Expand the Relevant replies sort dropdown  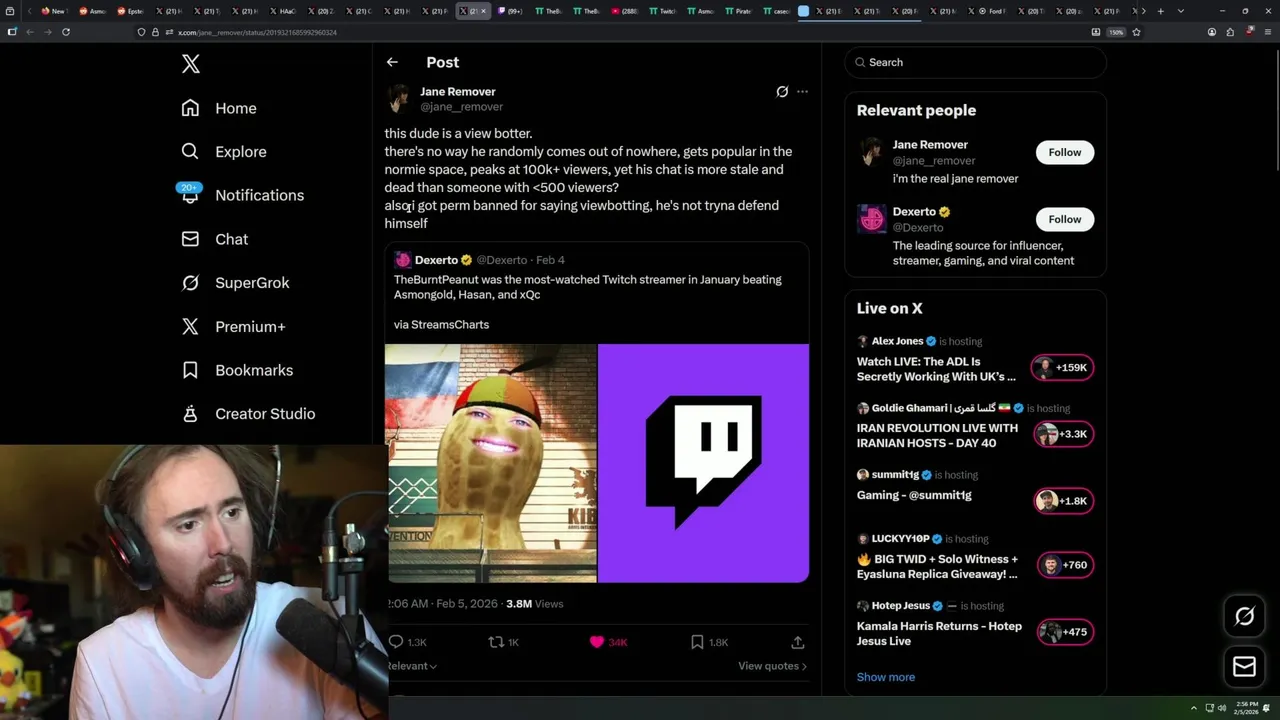pyautogui.click(x=412, y=666)
